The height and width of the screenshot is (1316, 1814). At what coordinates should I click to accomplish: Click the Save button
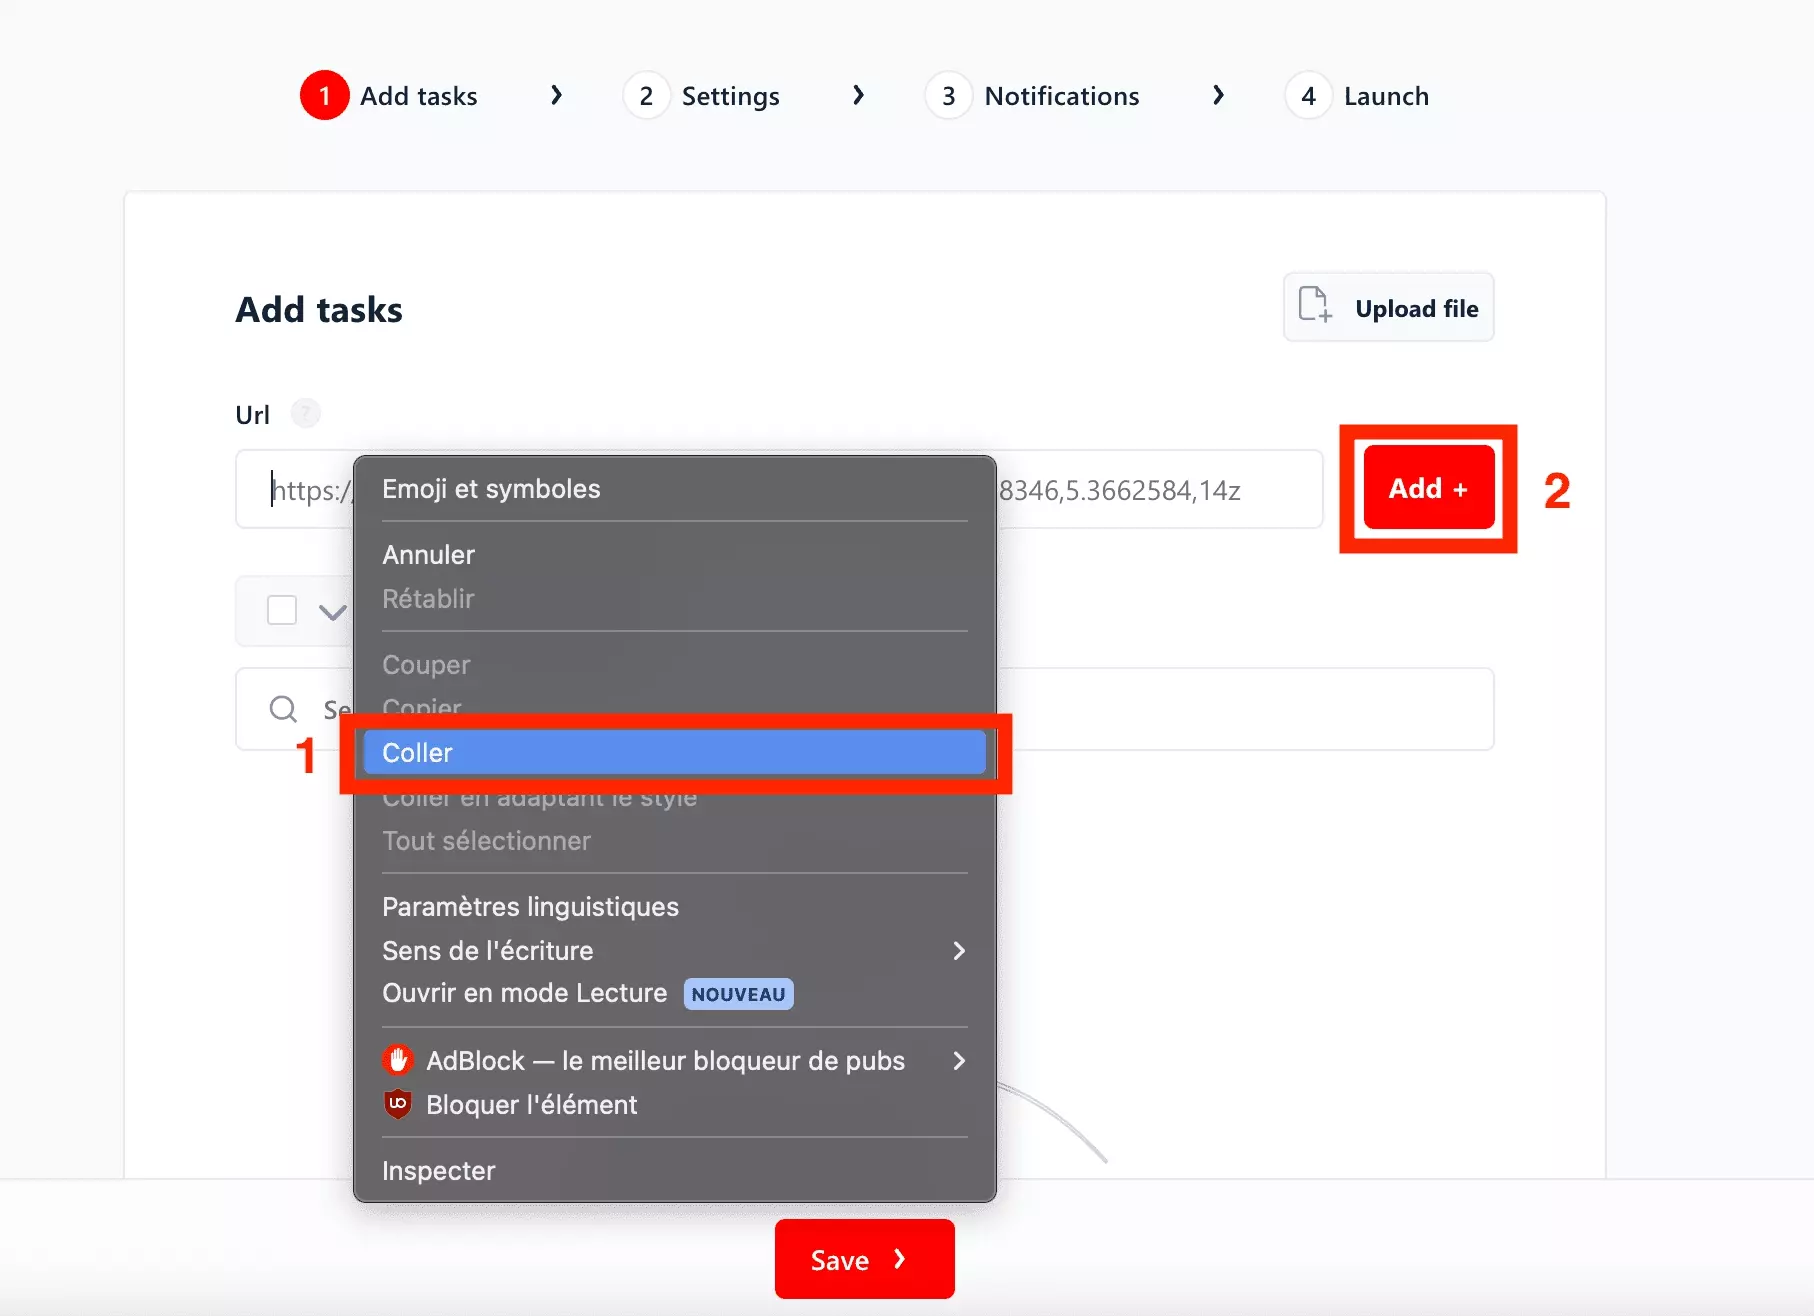(x=864, y=1259)
